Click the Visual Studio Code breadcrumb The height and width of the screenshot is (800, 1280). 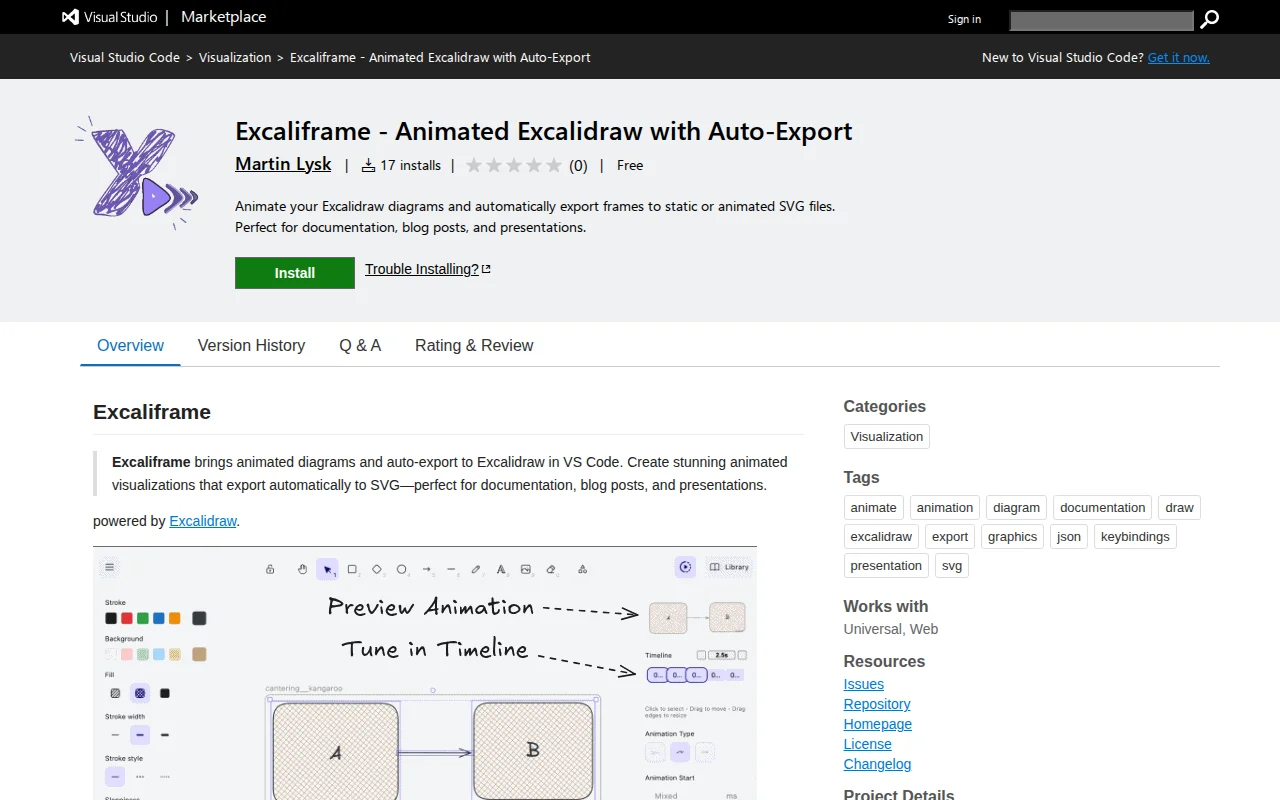pyautogui.click(x=125, y=57)
